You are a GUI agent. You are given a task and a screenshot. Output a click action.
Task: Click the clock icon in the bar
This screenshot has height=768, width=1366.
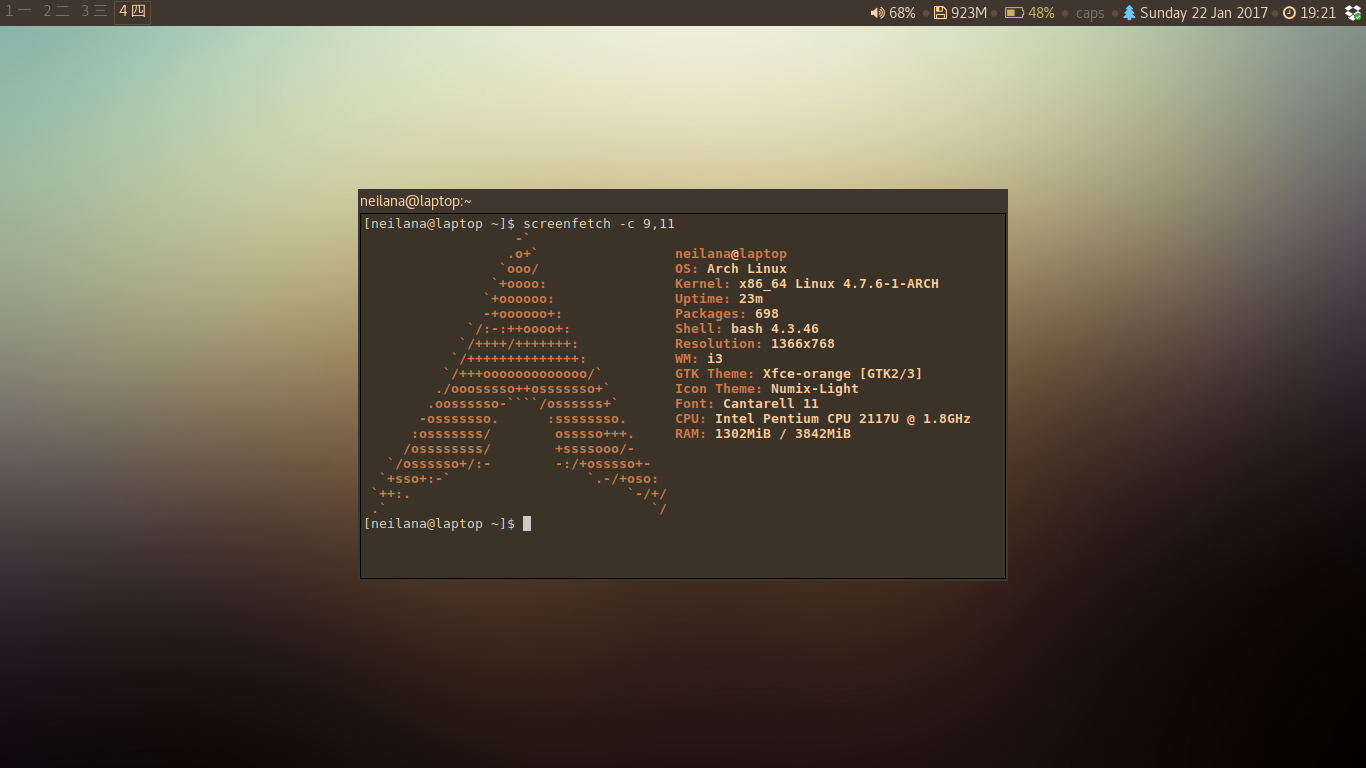[1289, 13]
